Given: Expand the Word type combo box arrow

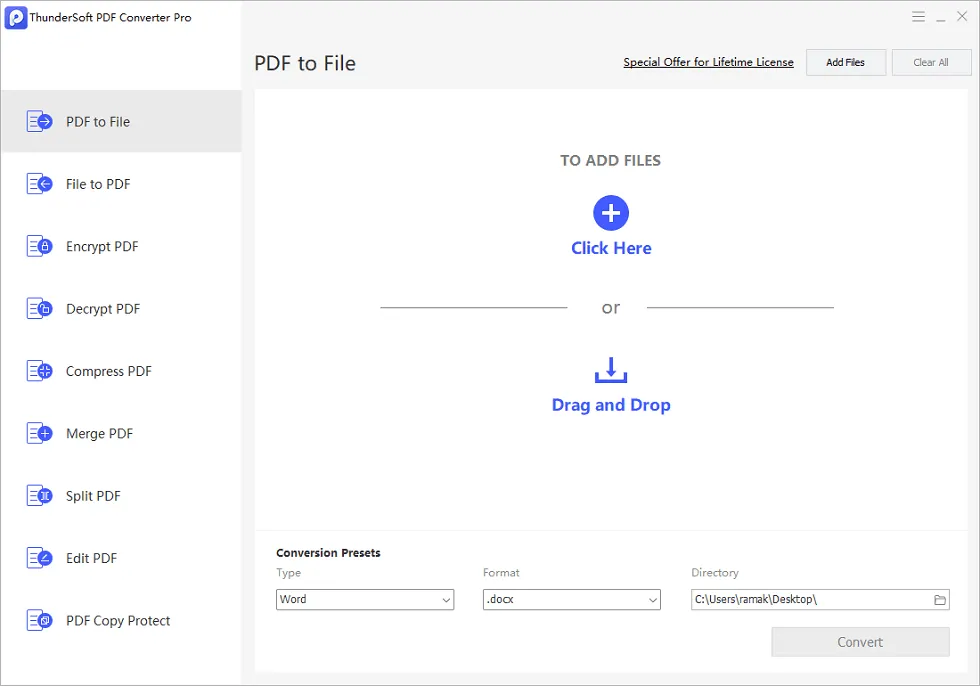Looking at the screenshot, I should [x=448, y=599].
